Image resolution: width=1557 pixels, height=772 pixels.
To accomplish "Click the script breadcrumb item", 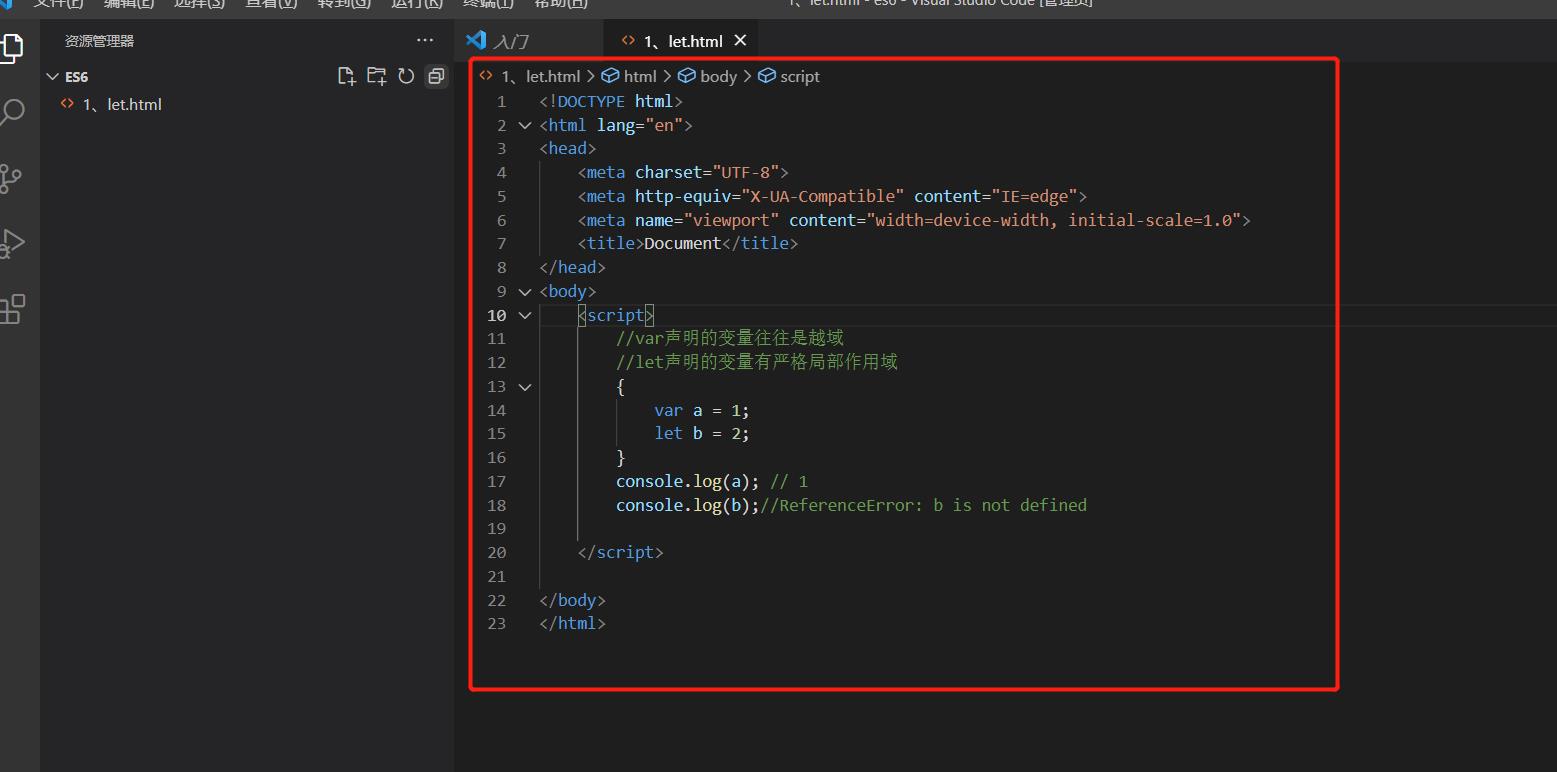I will (800, 76).
